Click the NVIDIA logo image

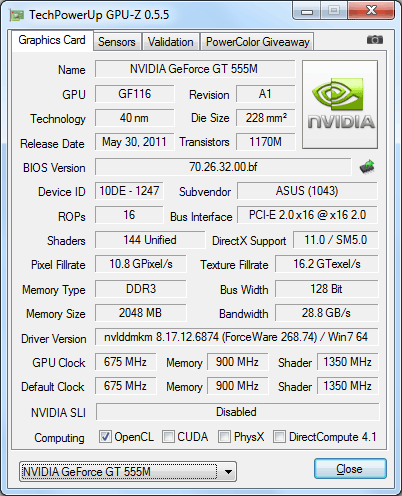(340, 104)
